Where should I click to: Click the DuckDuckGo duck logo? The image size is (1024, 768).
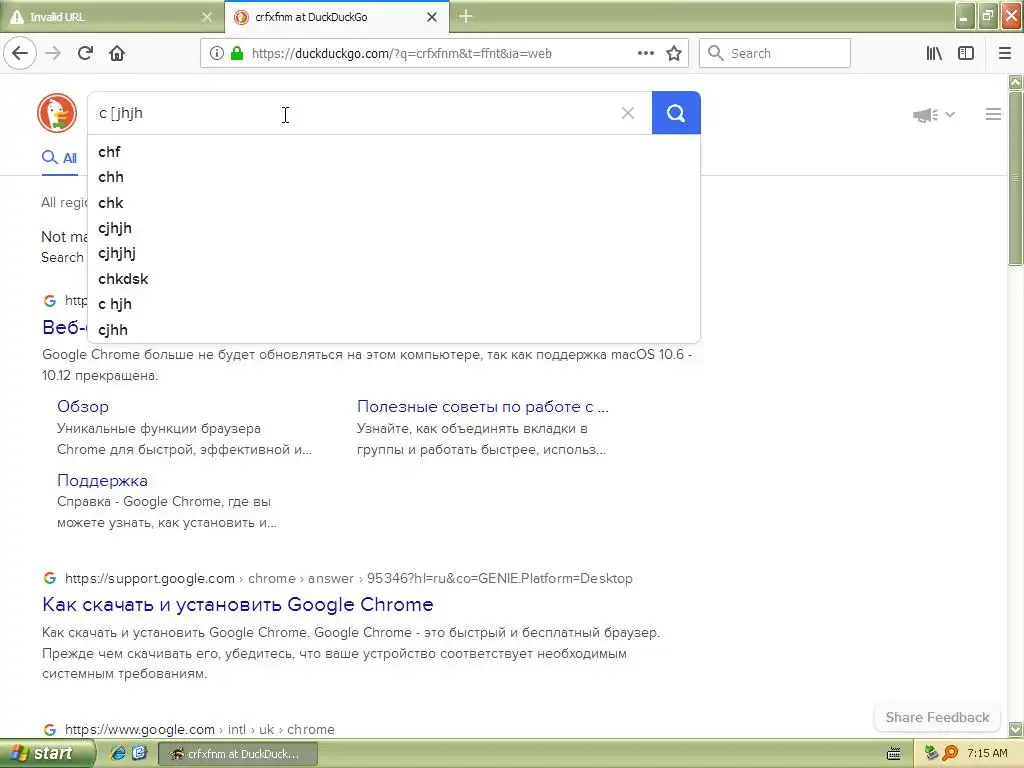tap(57, 113)
